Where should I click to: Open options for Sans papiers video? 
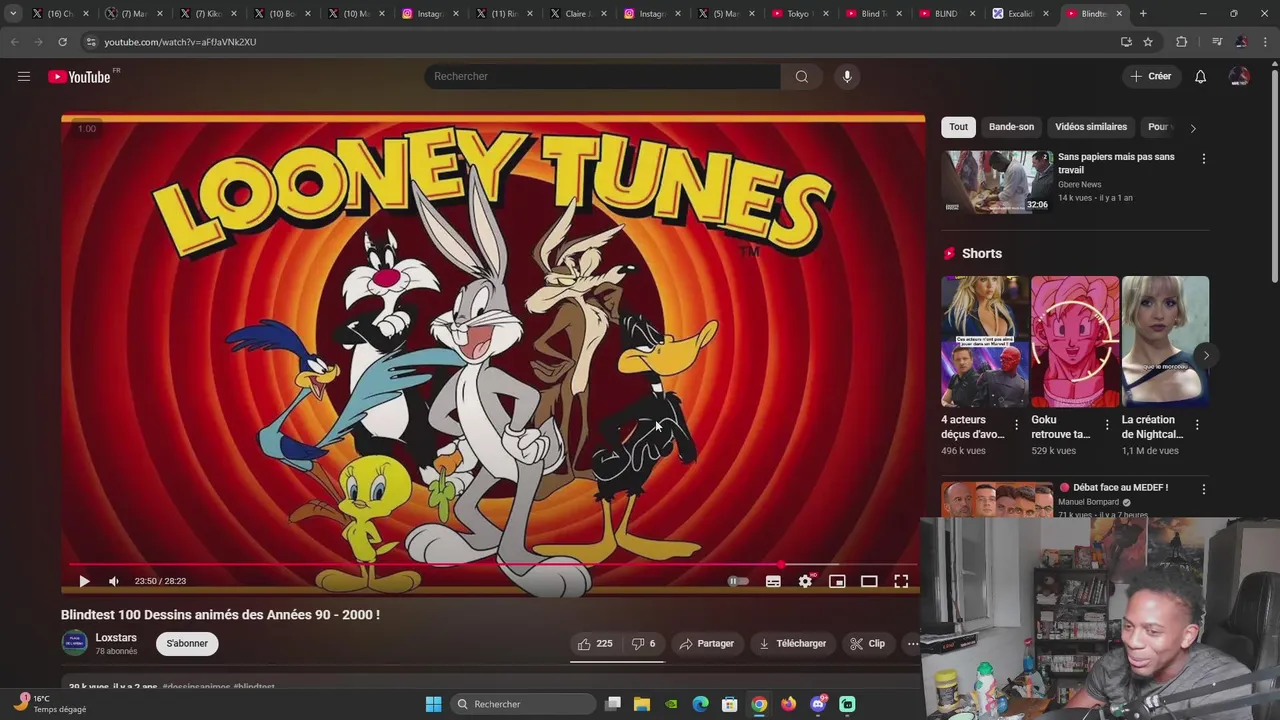pos(1203,159)
